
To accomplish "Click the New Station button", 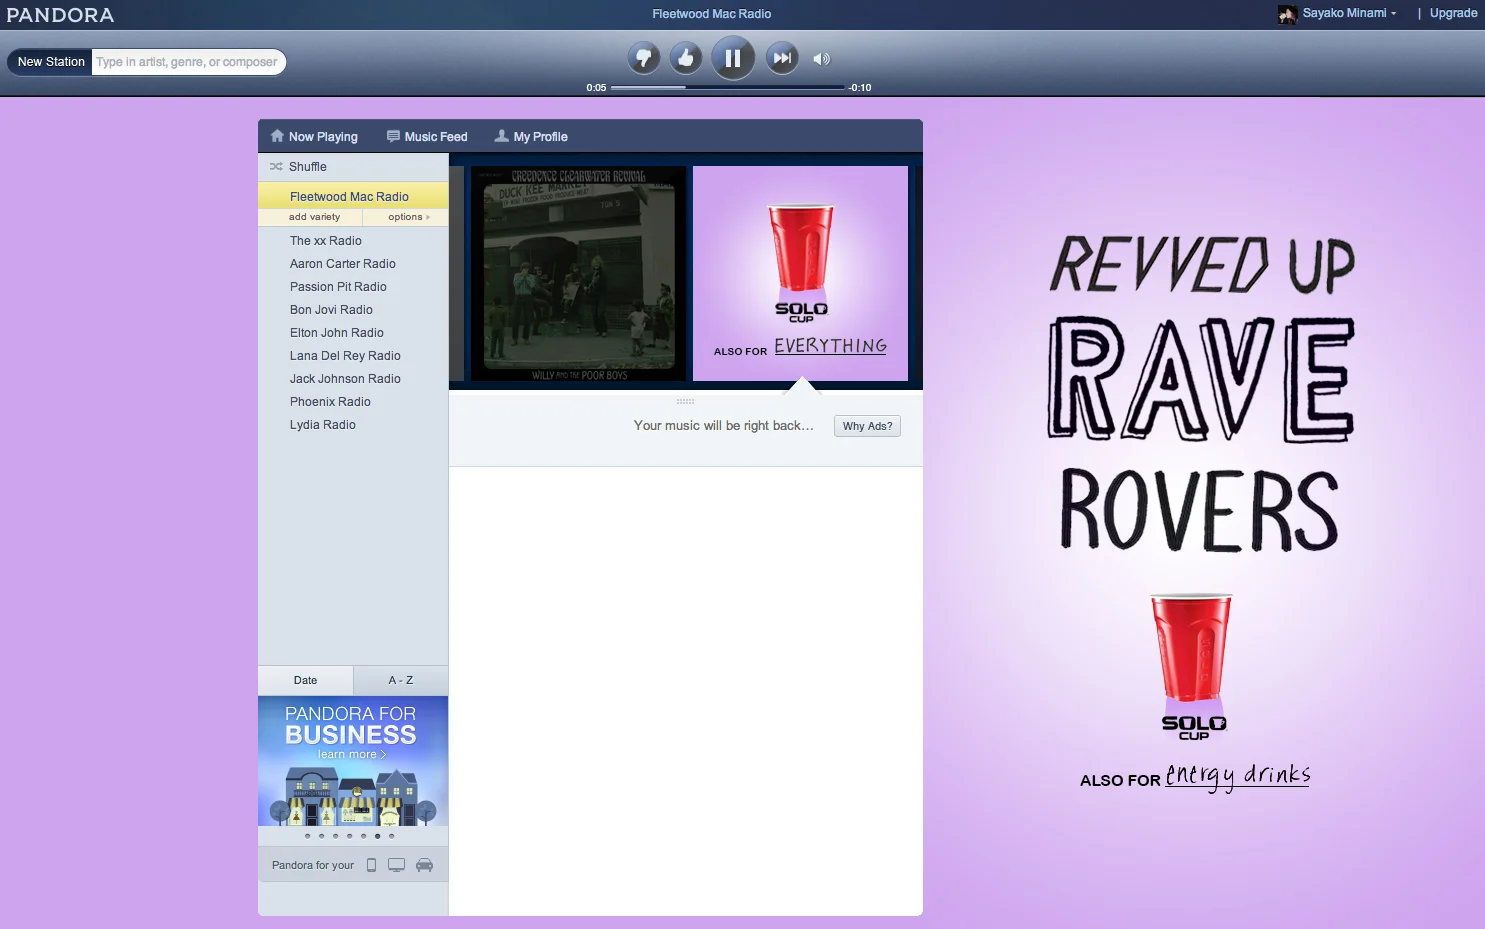I will coord(51,62).
